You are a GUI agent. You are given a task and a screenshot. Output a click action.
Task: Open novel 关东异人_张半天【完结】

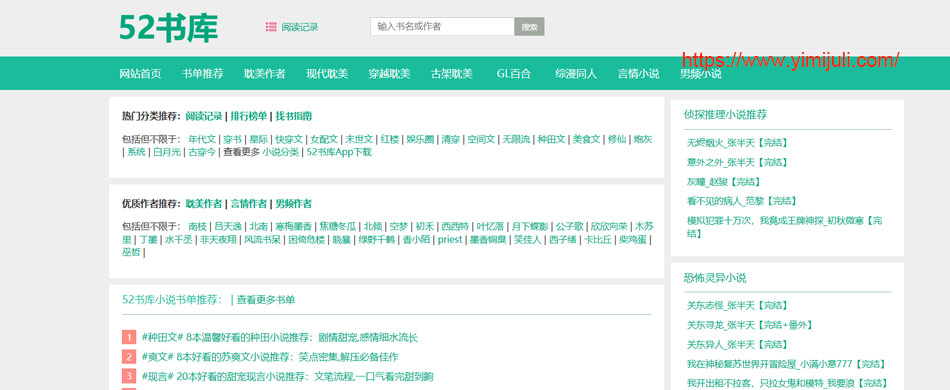pos(737,345)
